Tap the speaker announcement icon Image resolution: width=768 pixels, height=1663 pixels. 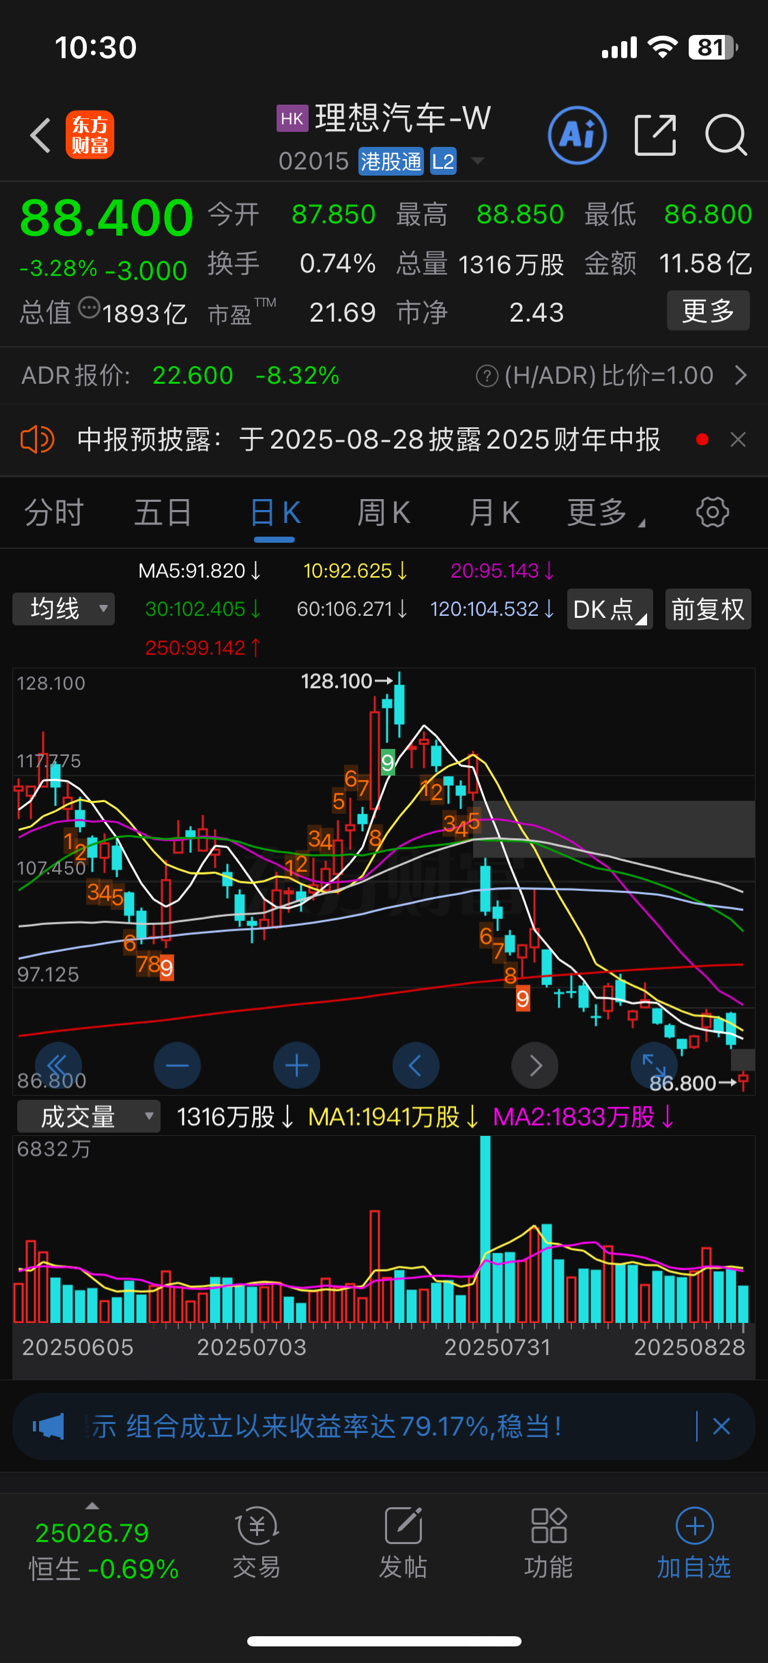click(37, 439)
